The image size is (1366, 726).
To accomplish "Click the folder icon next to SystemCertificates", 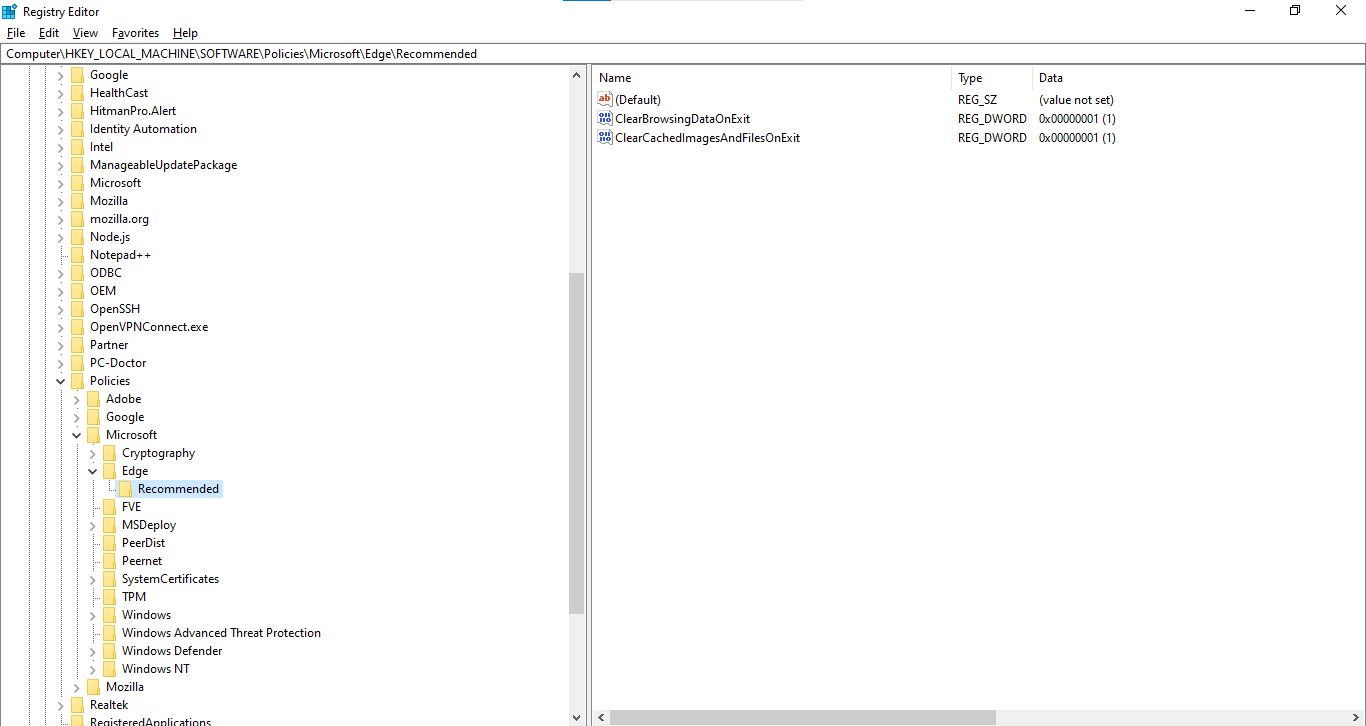I will pyautogui.click(x=109, y=579).
